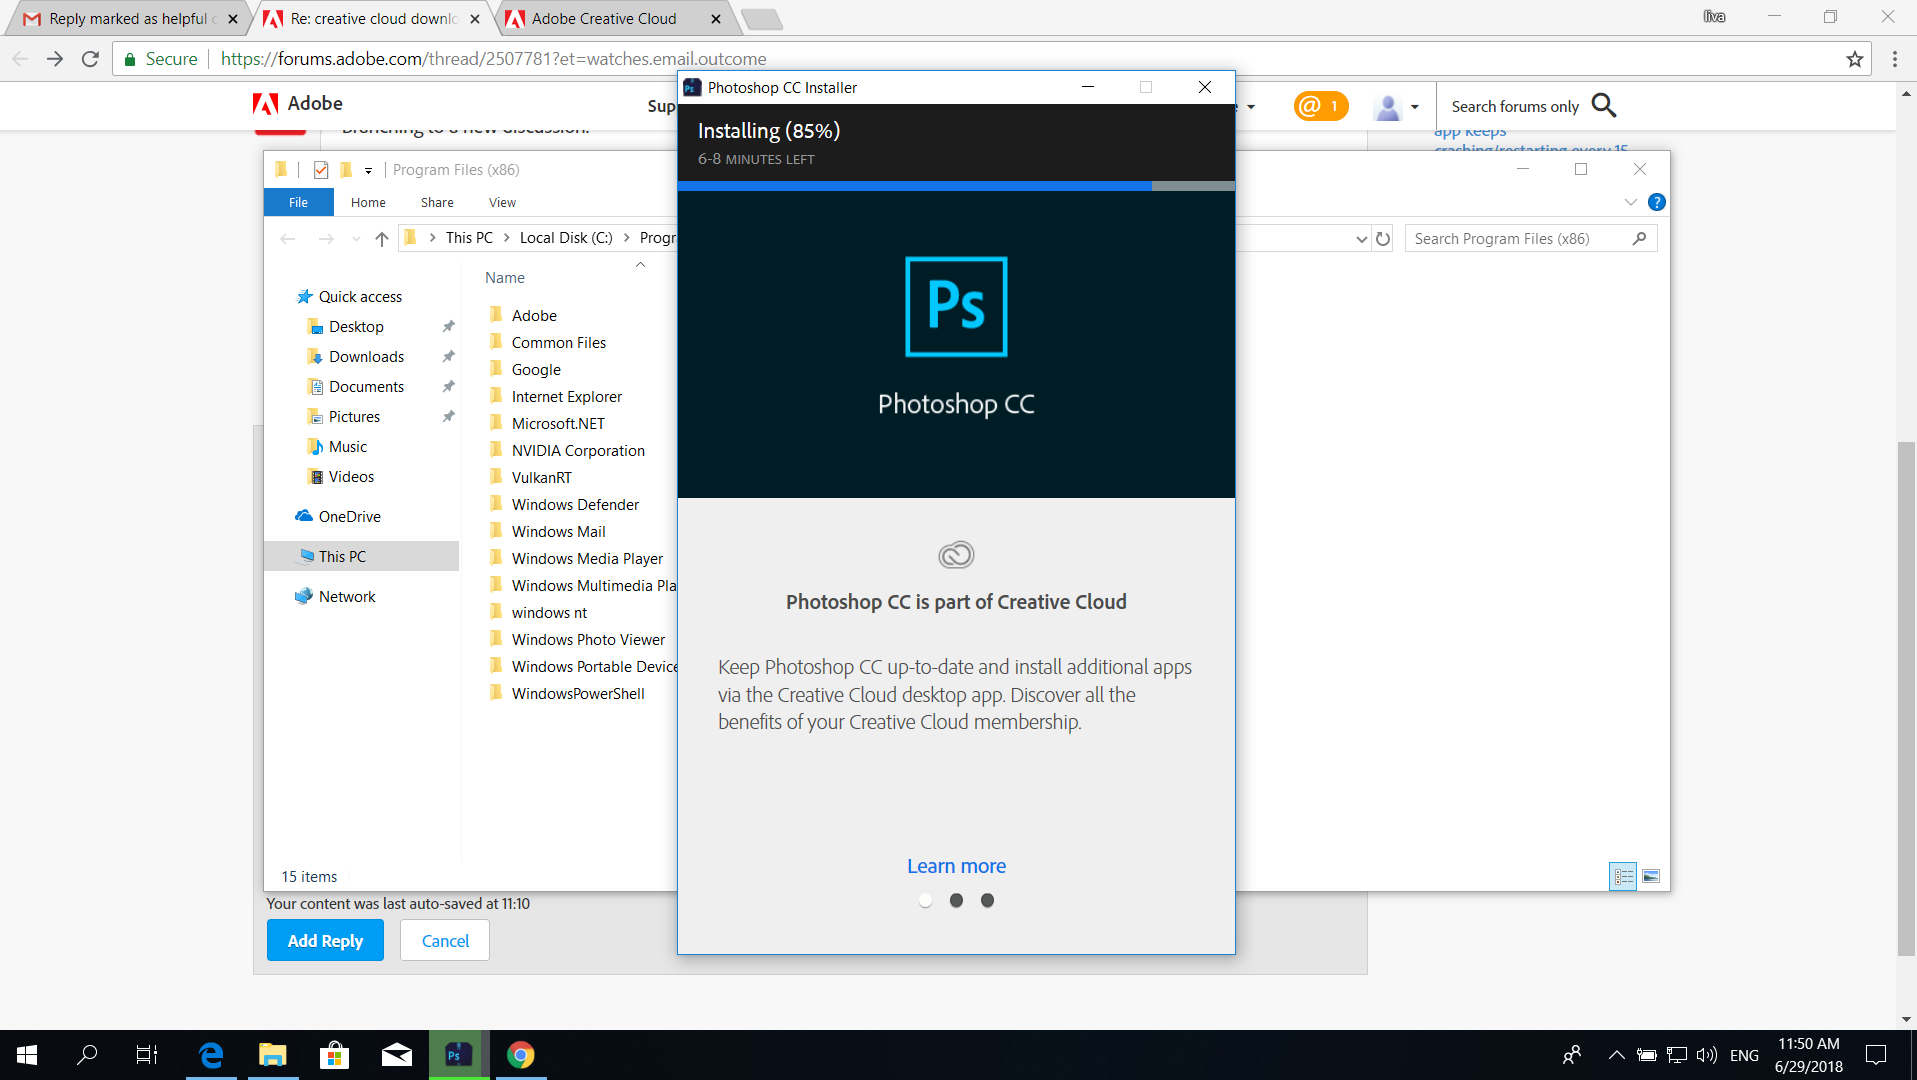The height and width of the screenshot is (1080, 1917).
Task: Open OneDrive in navigation pane
Action: pos(349,516)
